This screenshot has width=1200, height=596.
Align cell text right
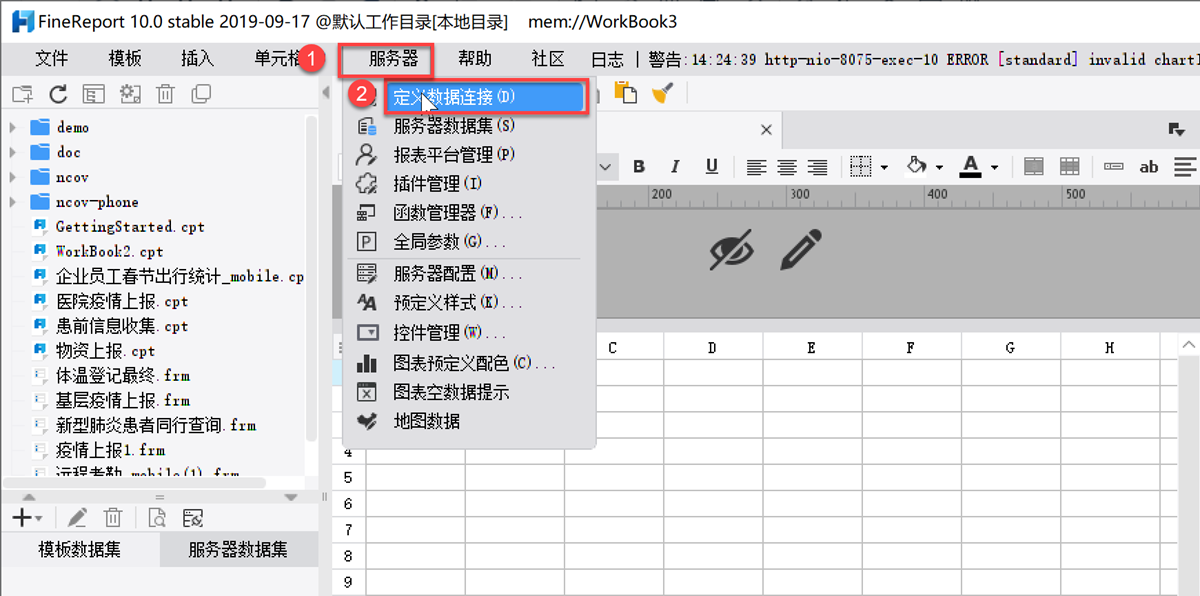(x=818, y=167)
